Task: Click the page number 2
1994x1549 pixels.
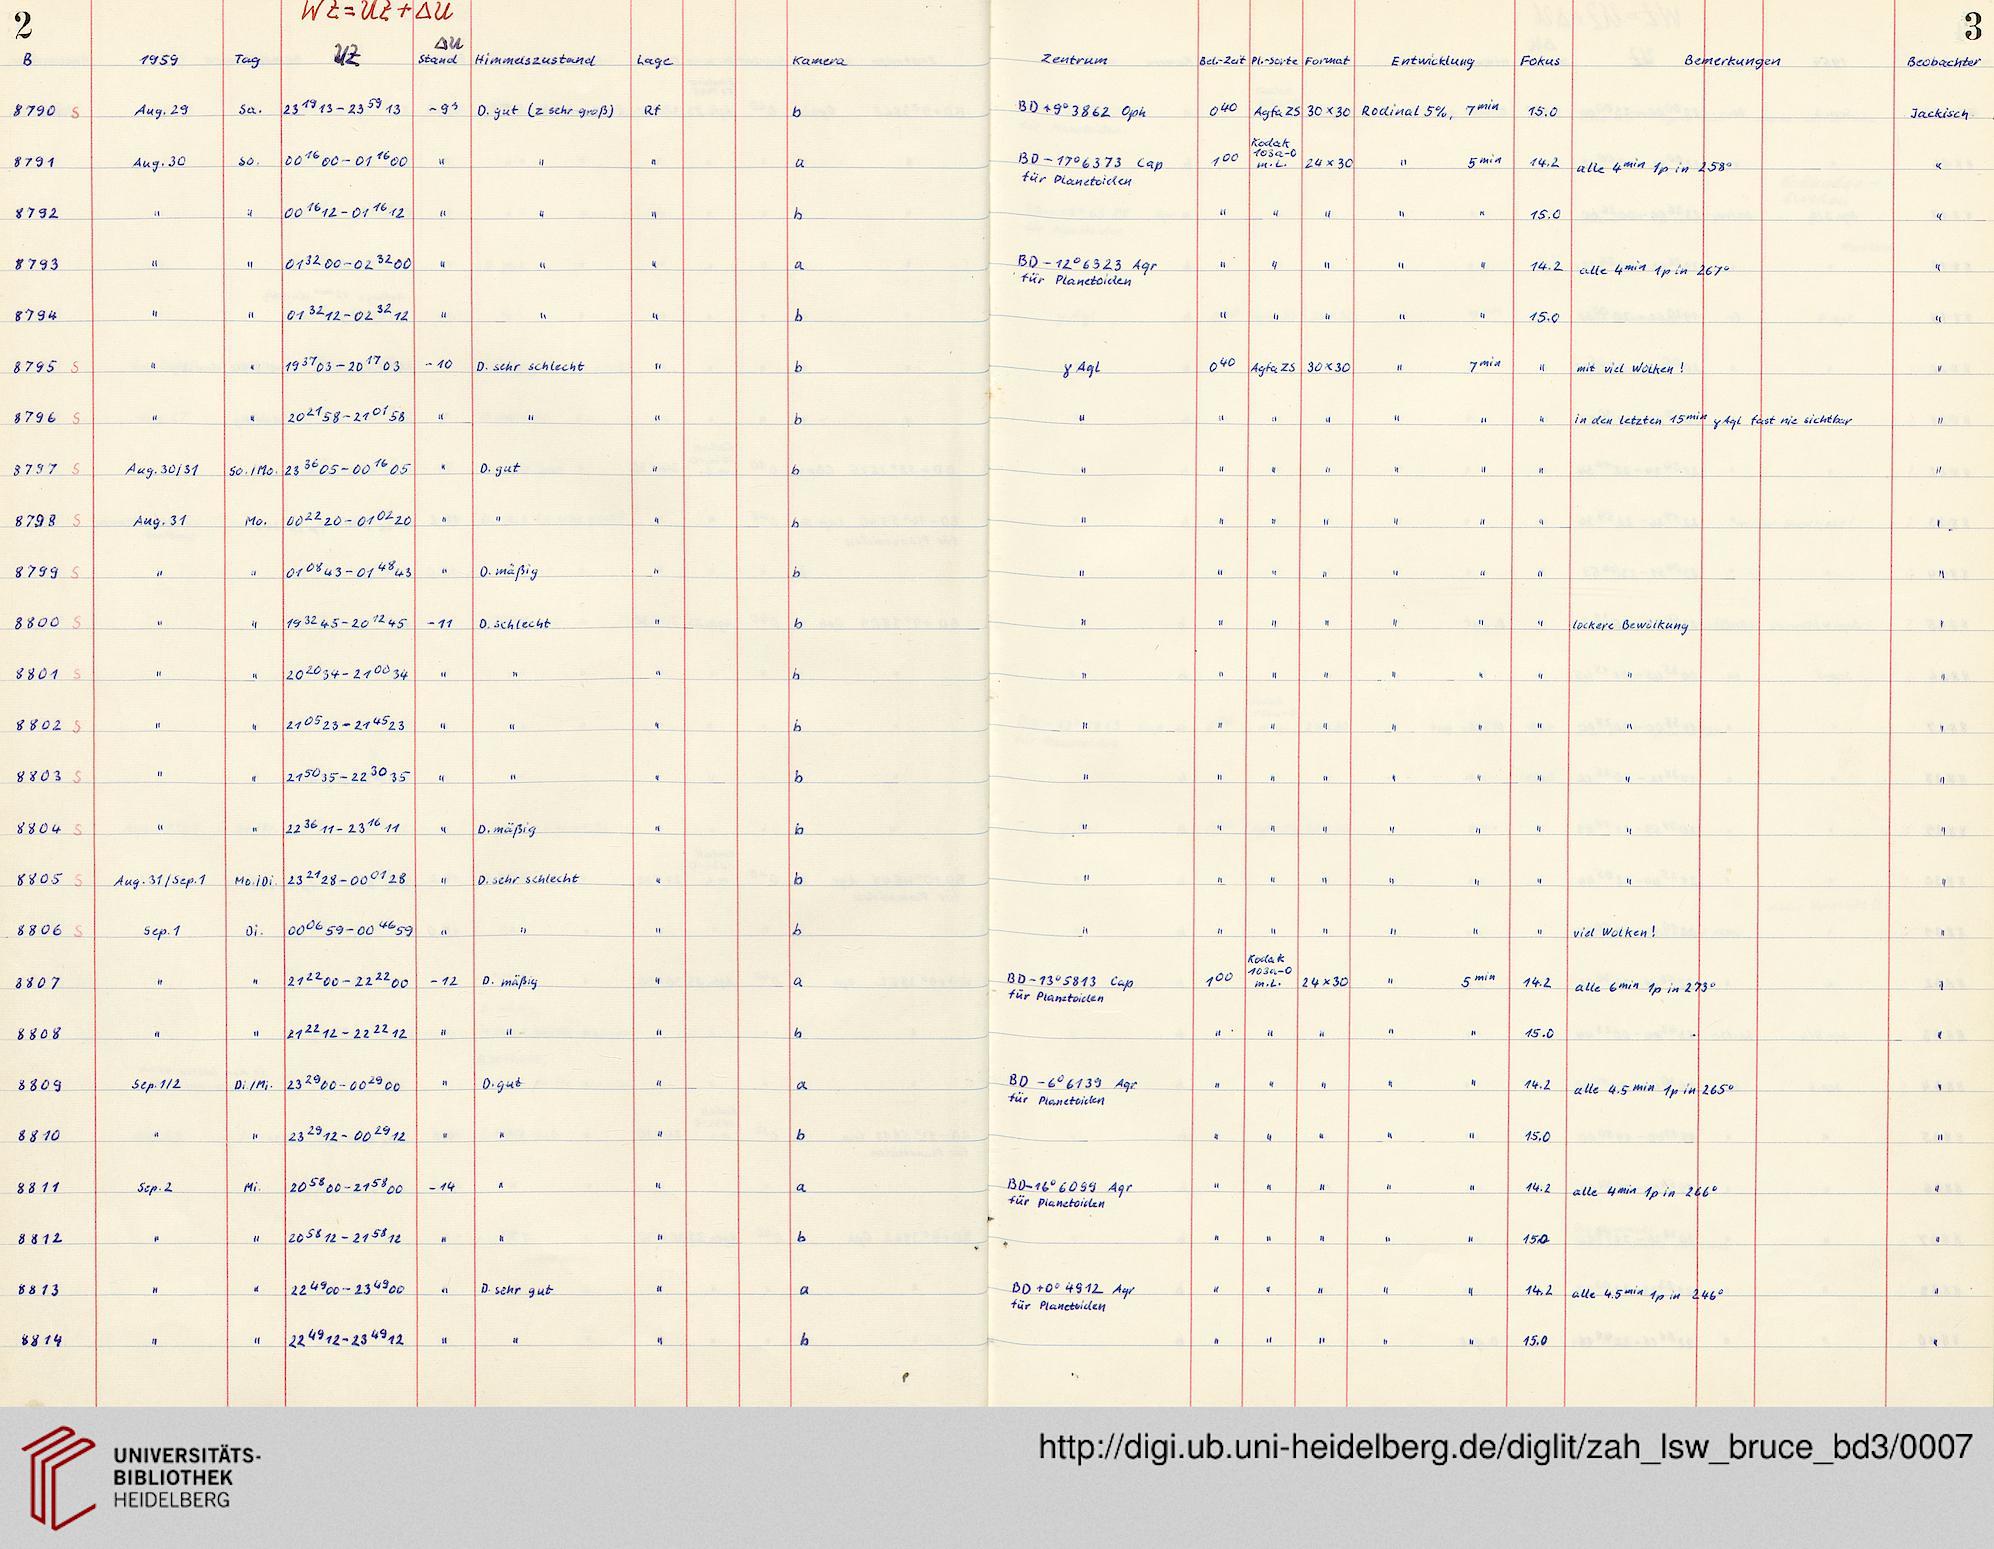Action: point(22,27)
